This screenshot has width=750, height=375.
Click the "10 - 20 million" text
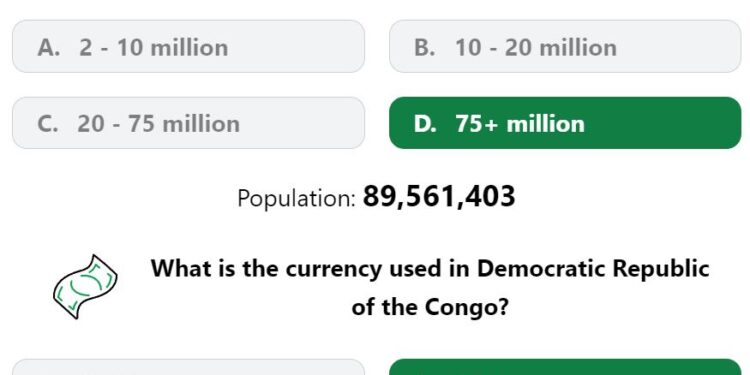536,47
